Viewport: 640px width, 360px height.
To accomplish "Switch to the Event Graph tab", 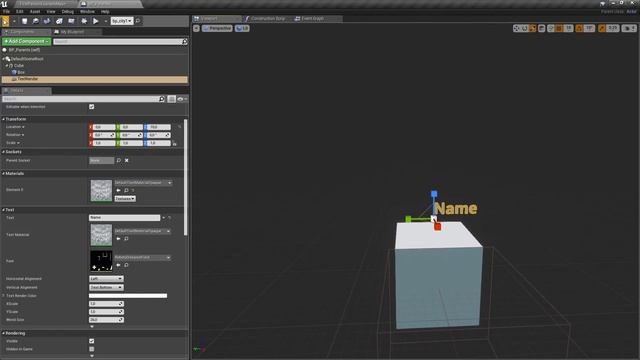I will tap(312, 18).
